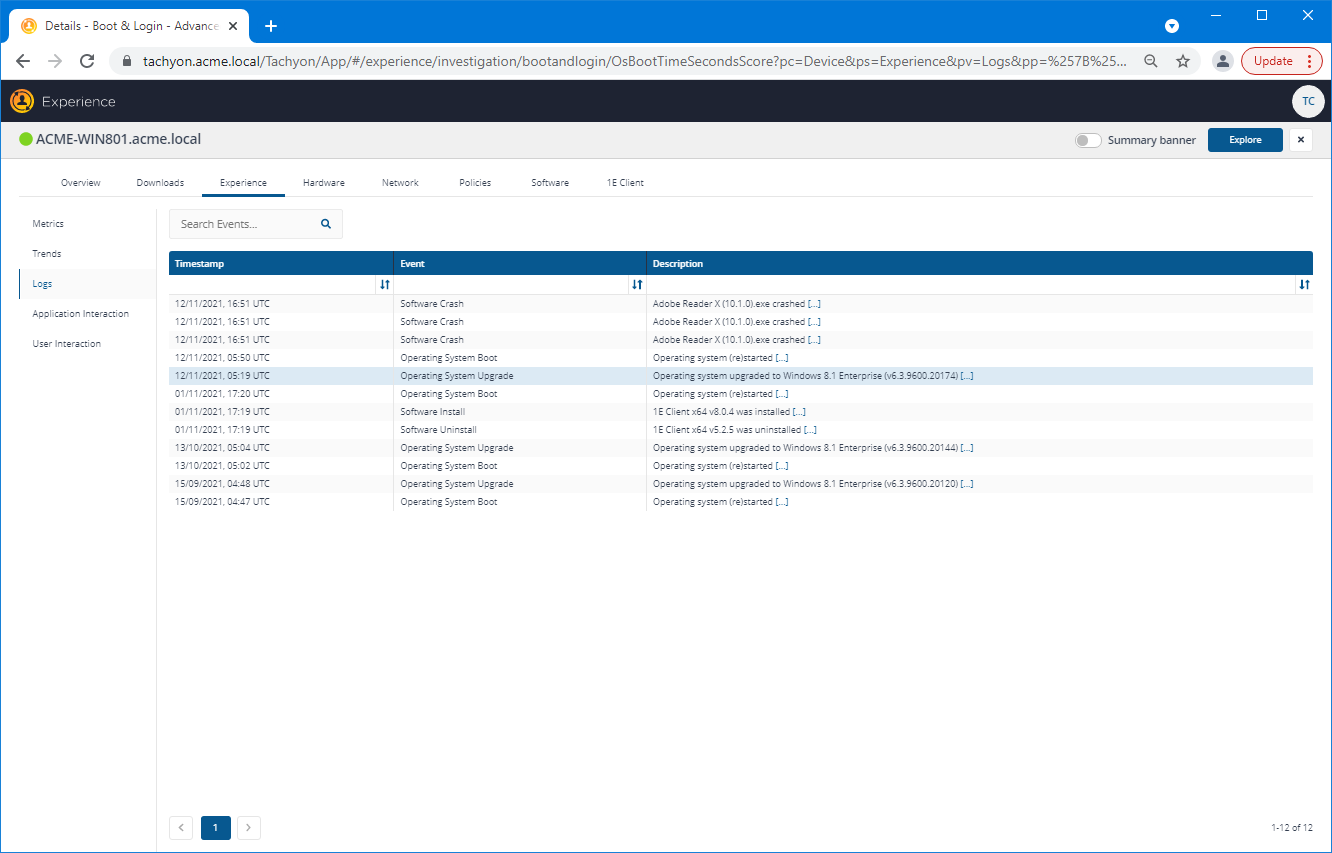The height and width of the screenshot is (853, 1332).
Task: Switch to the Network tab
Action: point(400,183)
